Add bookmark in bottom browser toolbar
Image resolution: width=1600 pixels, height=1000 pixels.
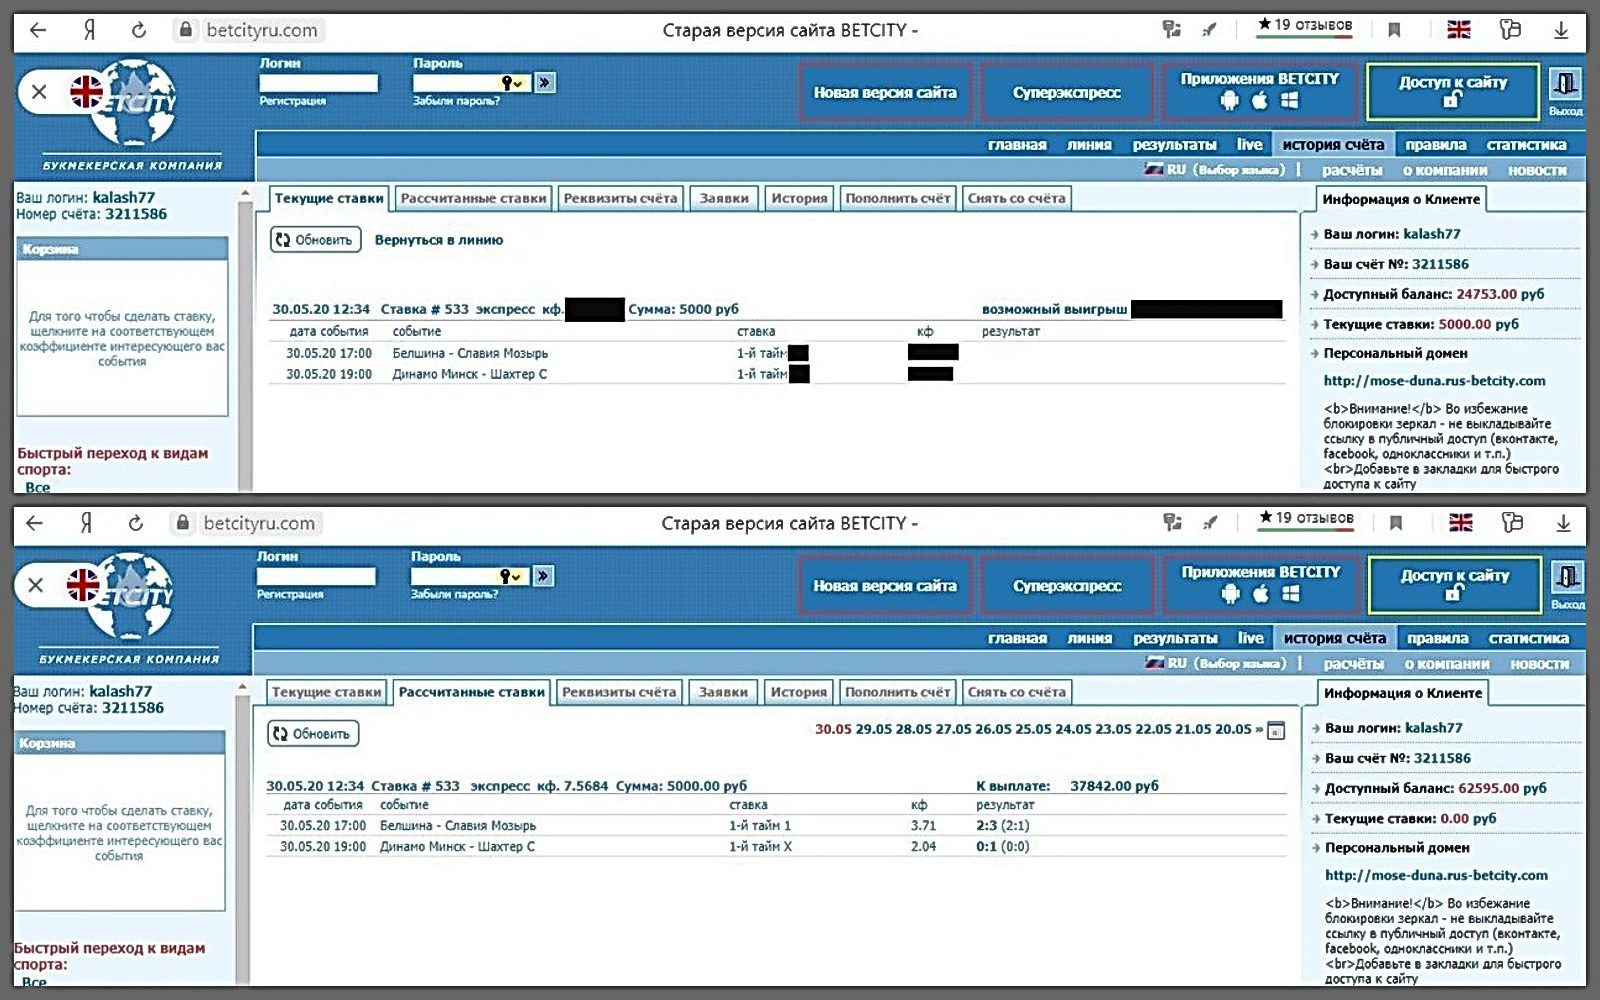(1396, 523)
